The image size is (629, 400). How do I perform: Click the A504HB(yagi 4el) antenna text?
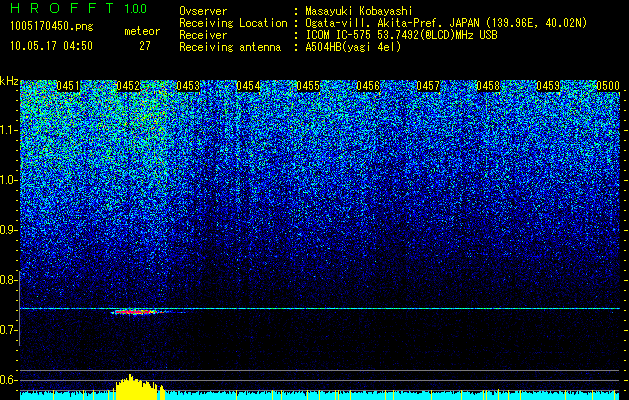coord(353,47)
